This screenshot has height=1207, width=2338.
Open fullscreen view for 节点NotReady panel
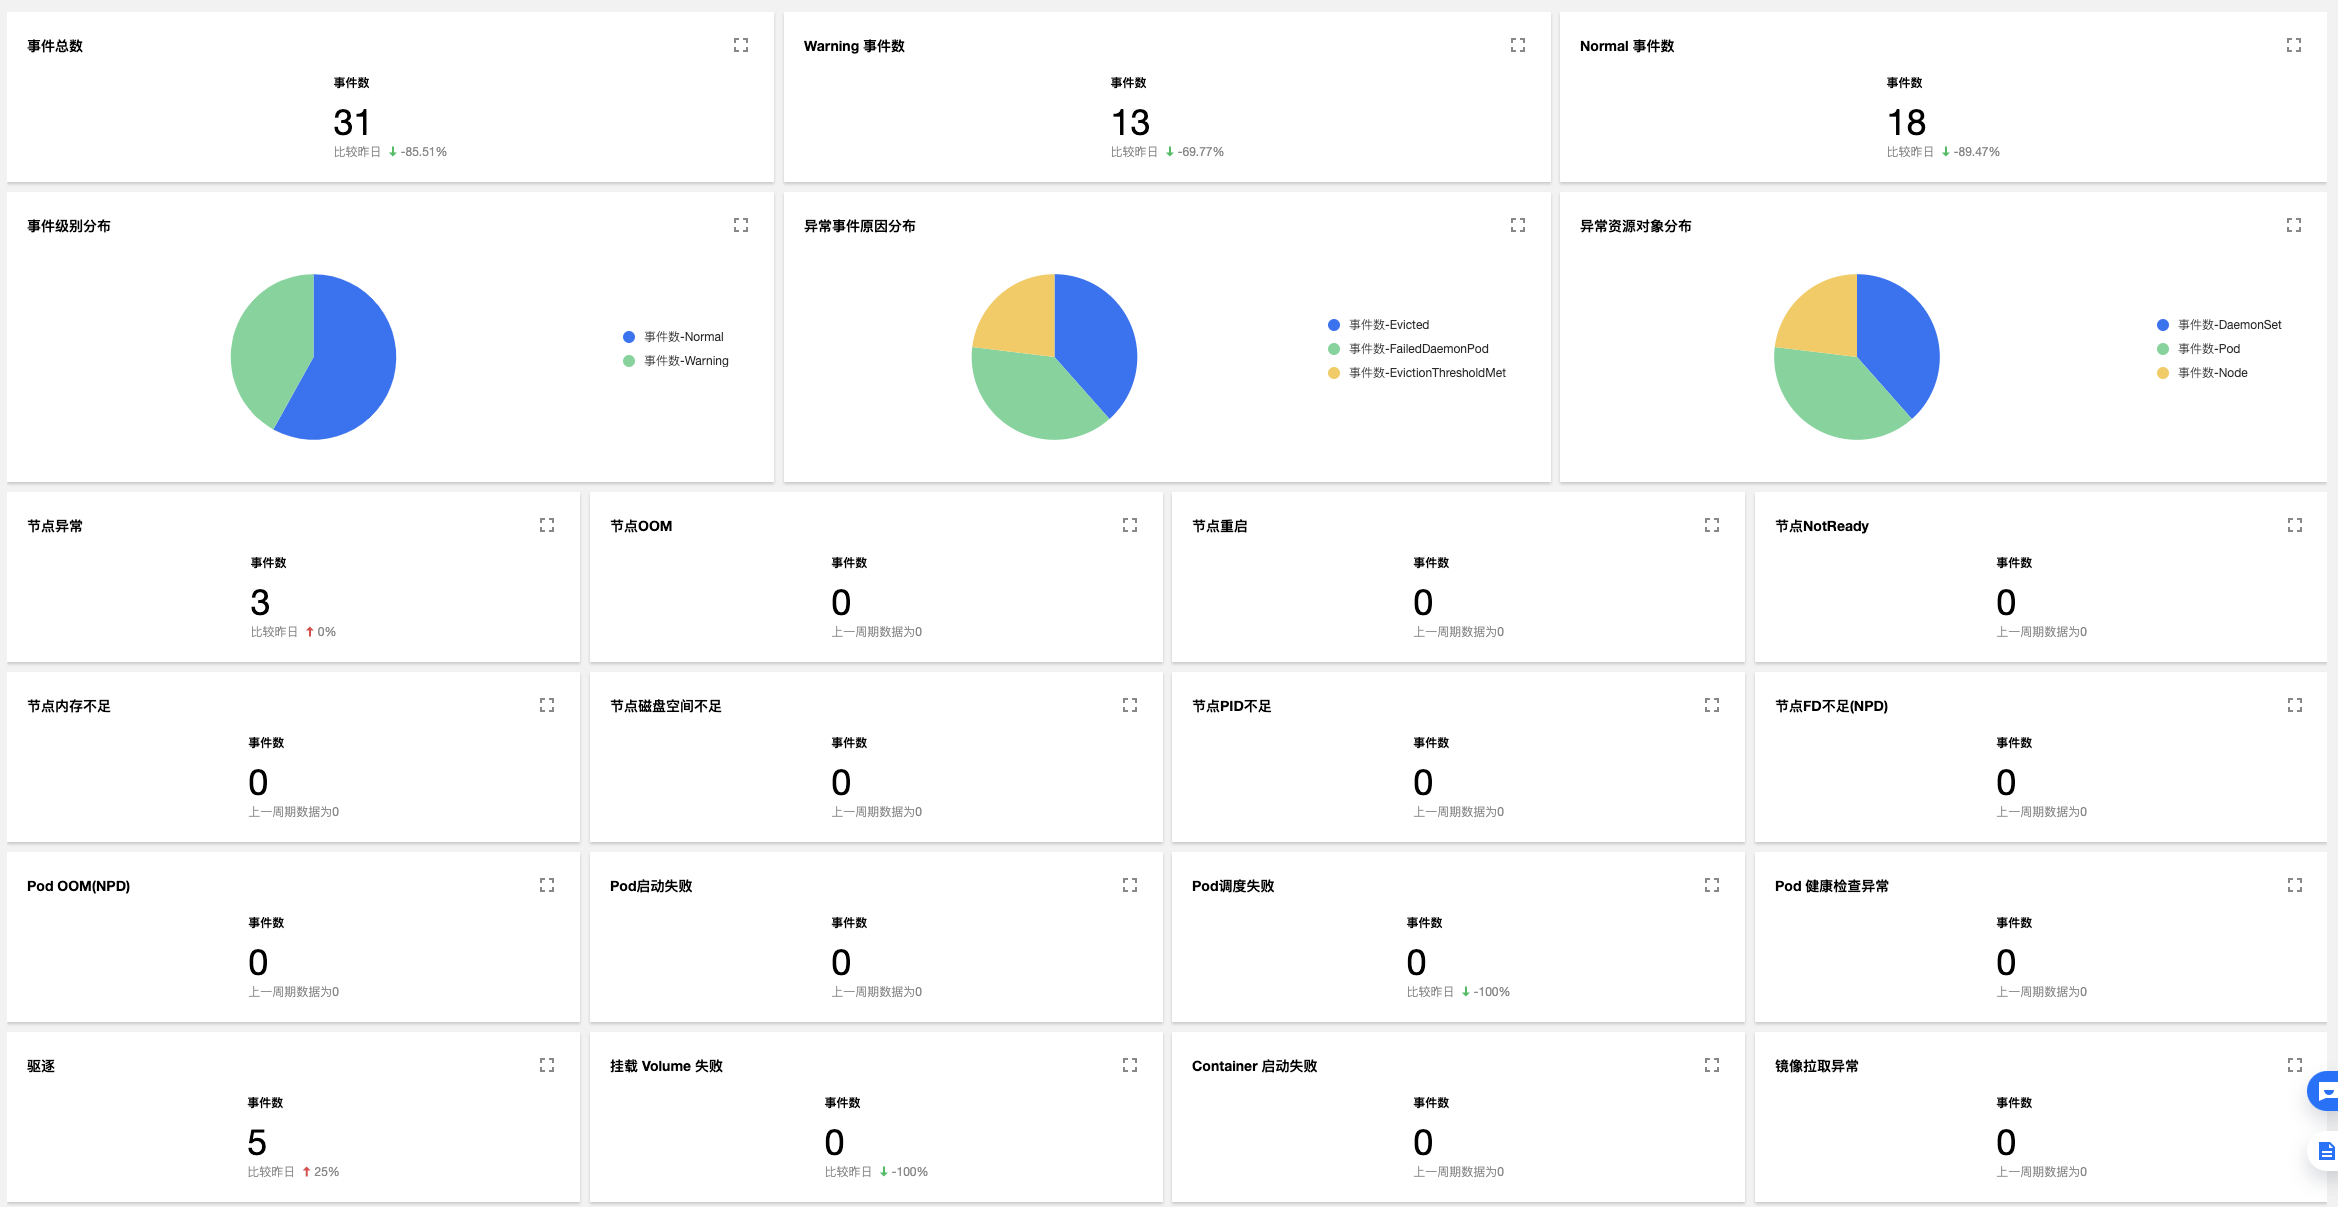coord(2295,525)
